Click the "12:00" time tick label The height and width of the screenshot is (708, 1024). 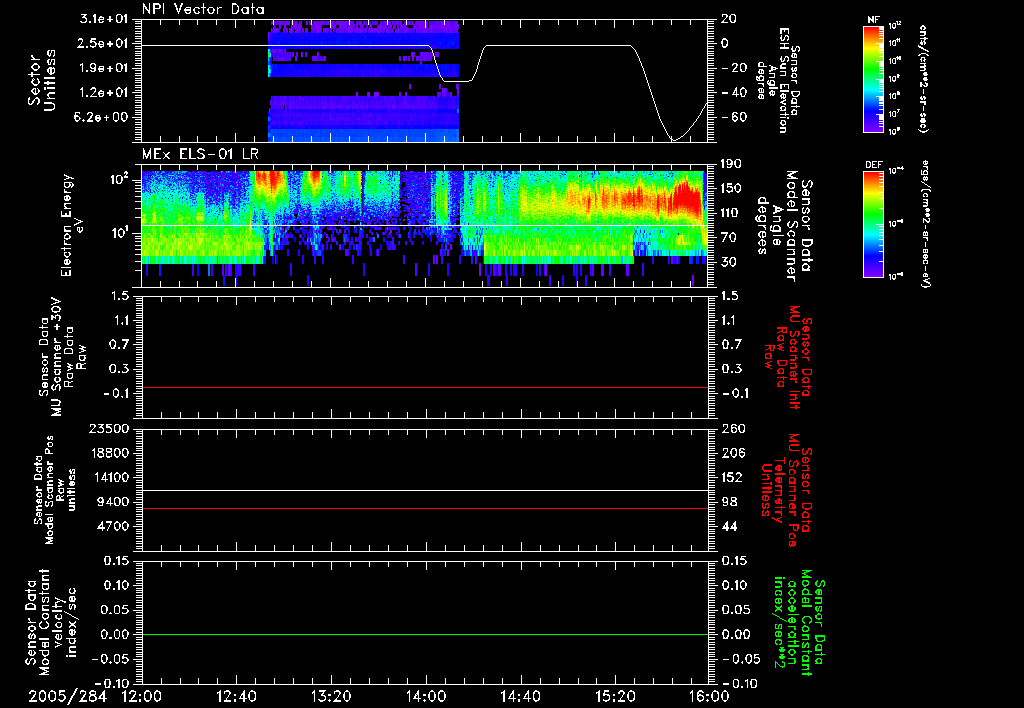tap(142, 697)
